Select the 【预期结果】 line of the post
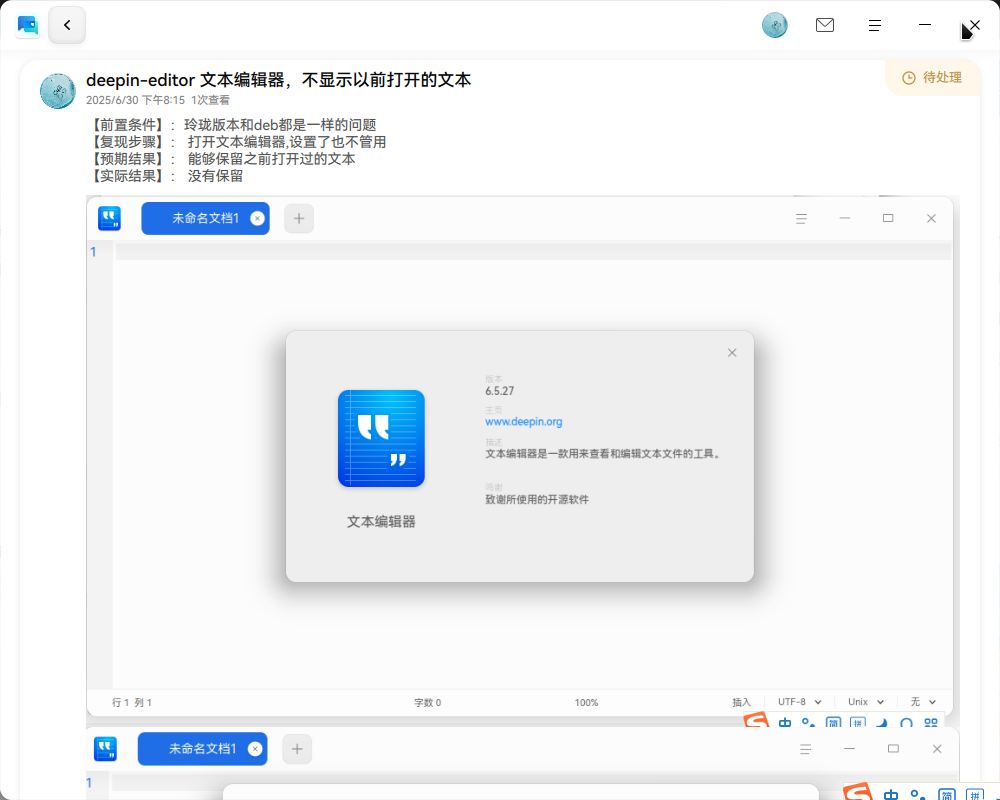This screenshot has height=800, width=1000. click(221, 159)
